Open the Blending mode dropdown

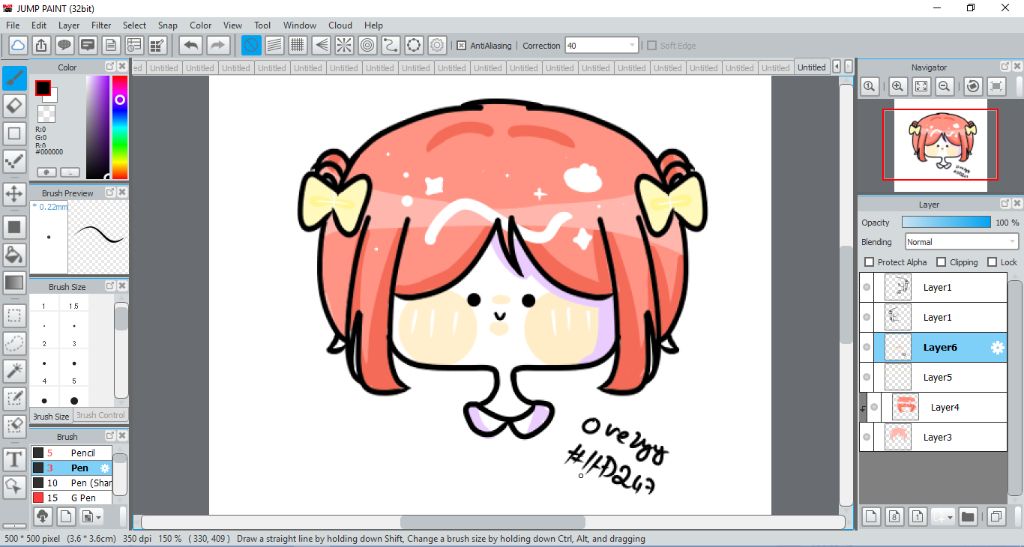(961, 242)
